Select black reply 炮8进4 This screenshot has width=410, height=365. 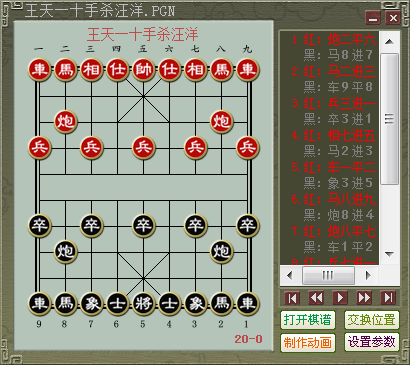(x=338, y=215)
